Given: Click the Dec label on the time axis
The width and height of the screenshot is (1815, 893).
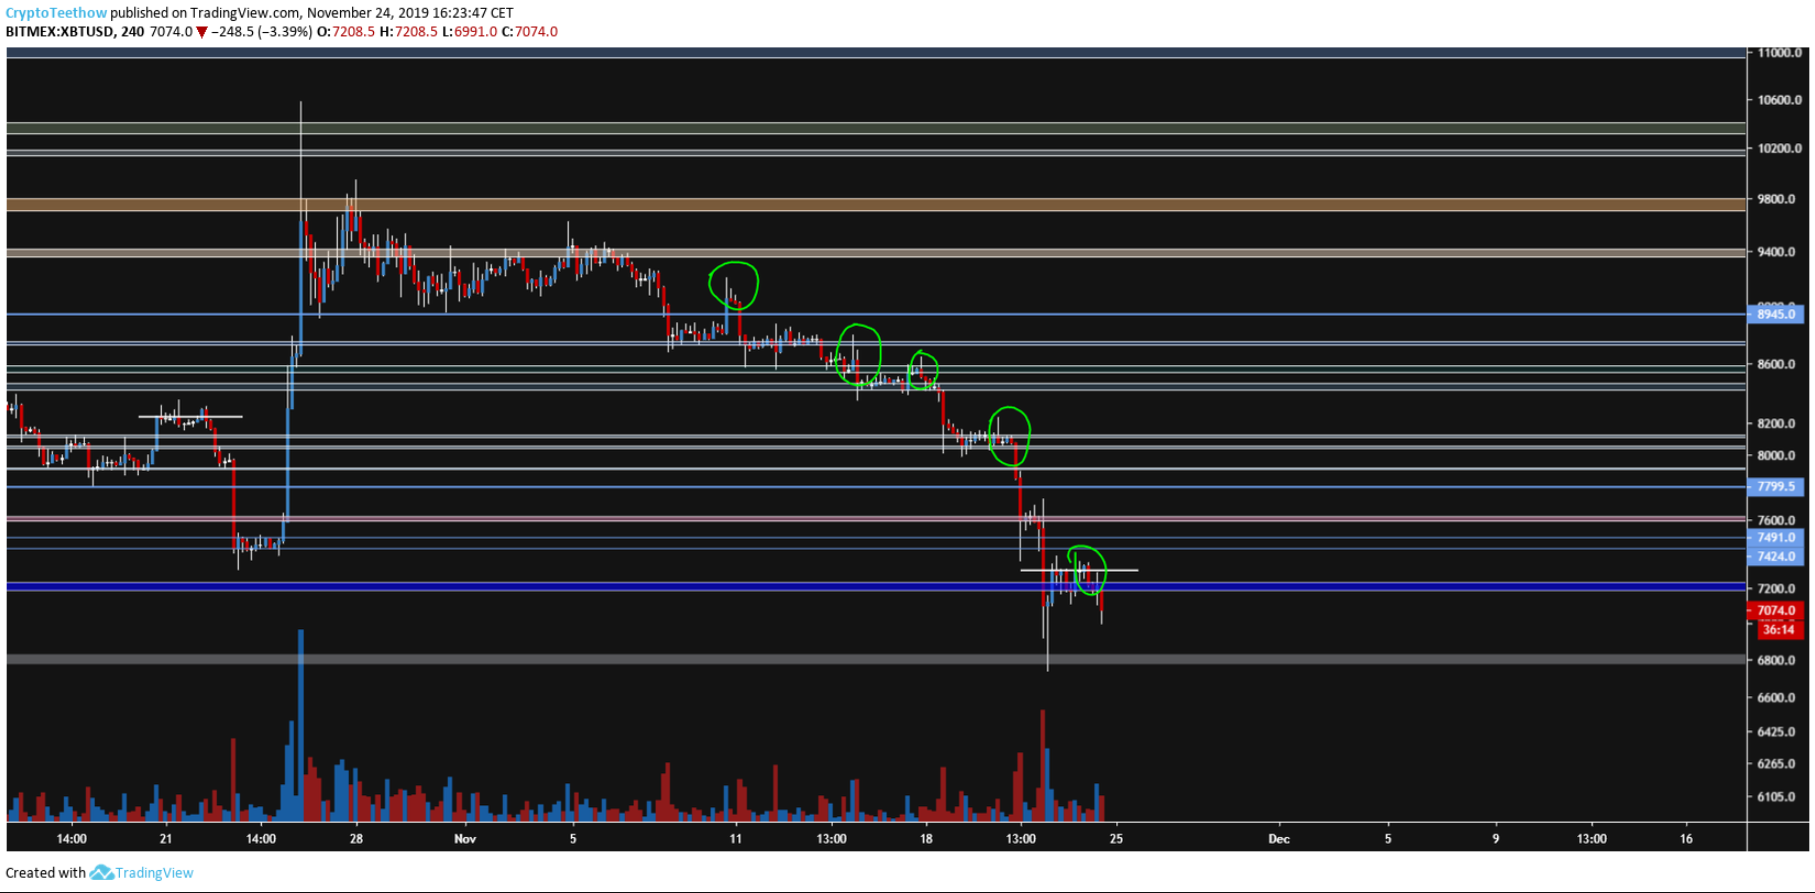Looking at the screenshot, I should click(x=1278, y=839).
